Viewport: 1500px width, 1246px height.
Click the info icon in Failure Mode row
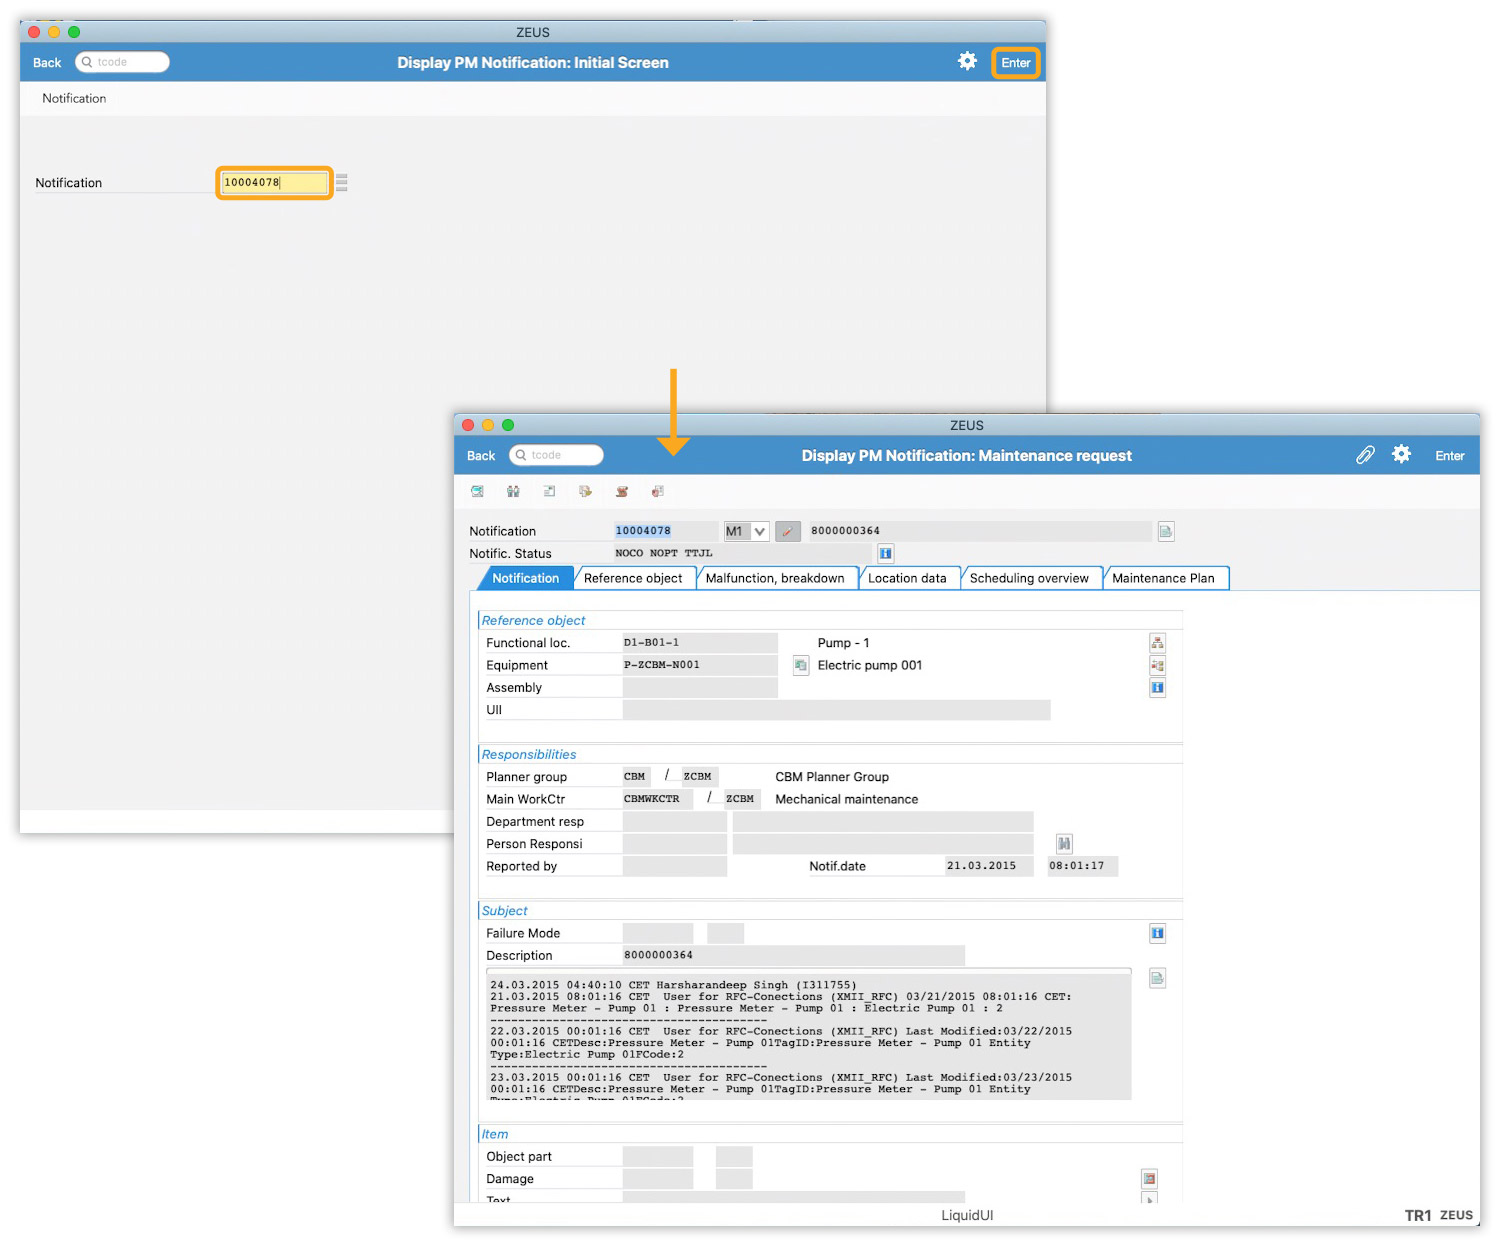pos(1157,933)
